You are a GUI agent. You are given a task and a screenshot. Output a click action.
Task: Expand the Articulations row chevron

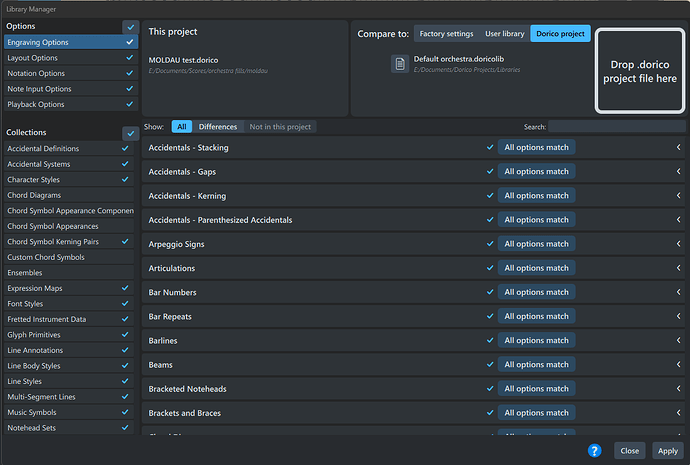click(678, 268)
